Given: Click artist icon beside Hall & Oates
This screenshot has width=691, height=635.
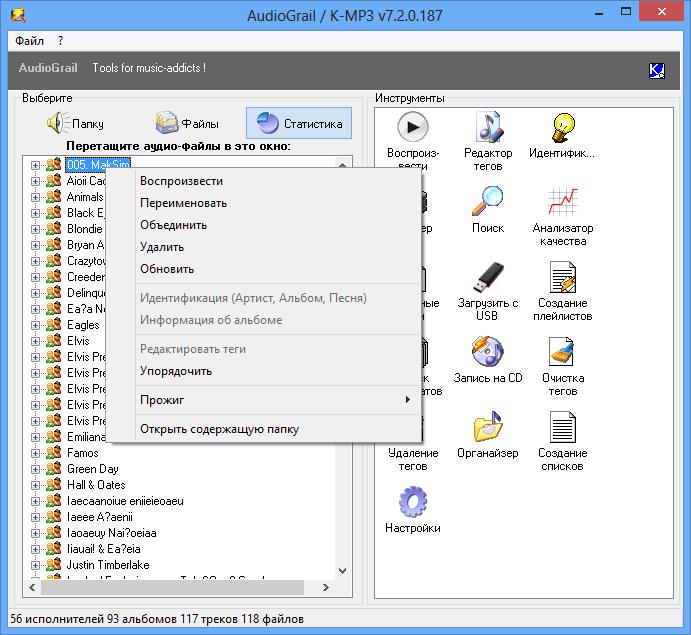Looking at the screenshot, I should tap(54, 485).
